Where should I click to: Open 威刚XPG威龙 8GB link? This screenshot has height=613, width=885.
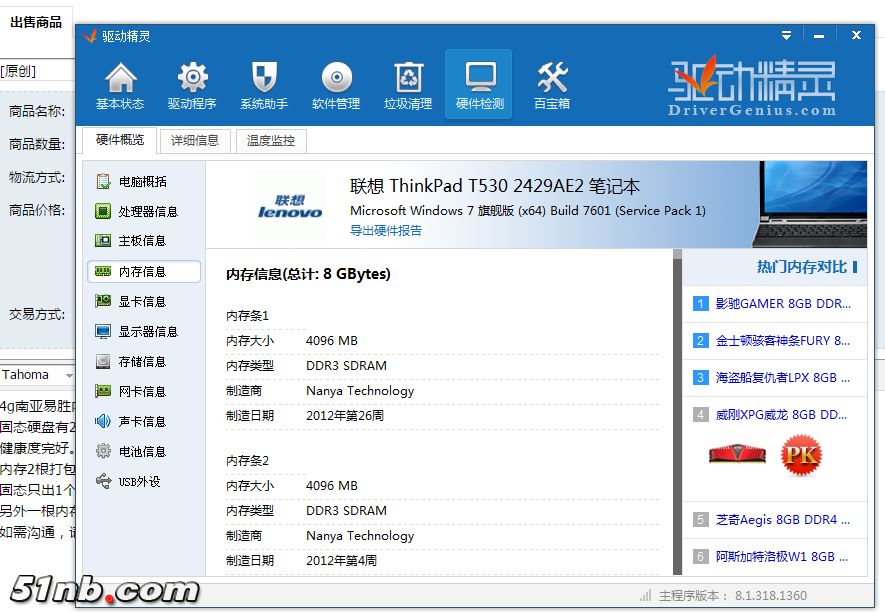coord(781,415)
